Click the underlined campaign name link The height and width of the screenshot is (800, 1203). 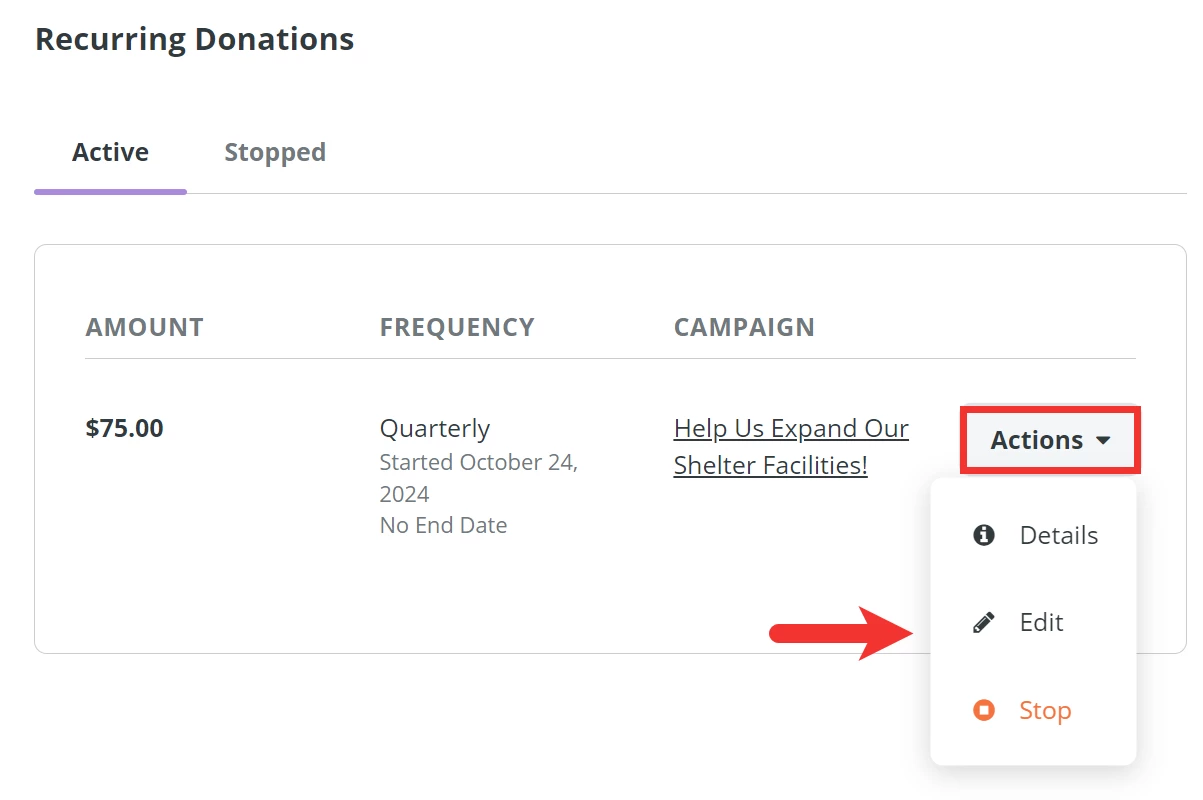click(791, 446)
